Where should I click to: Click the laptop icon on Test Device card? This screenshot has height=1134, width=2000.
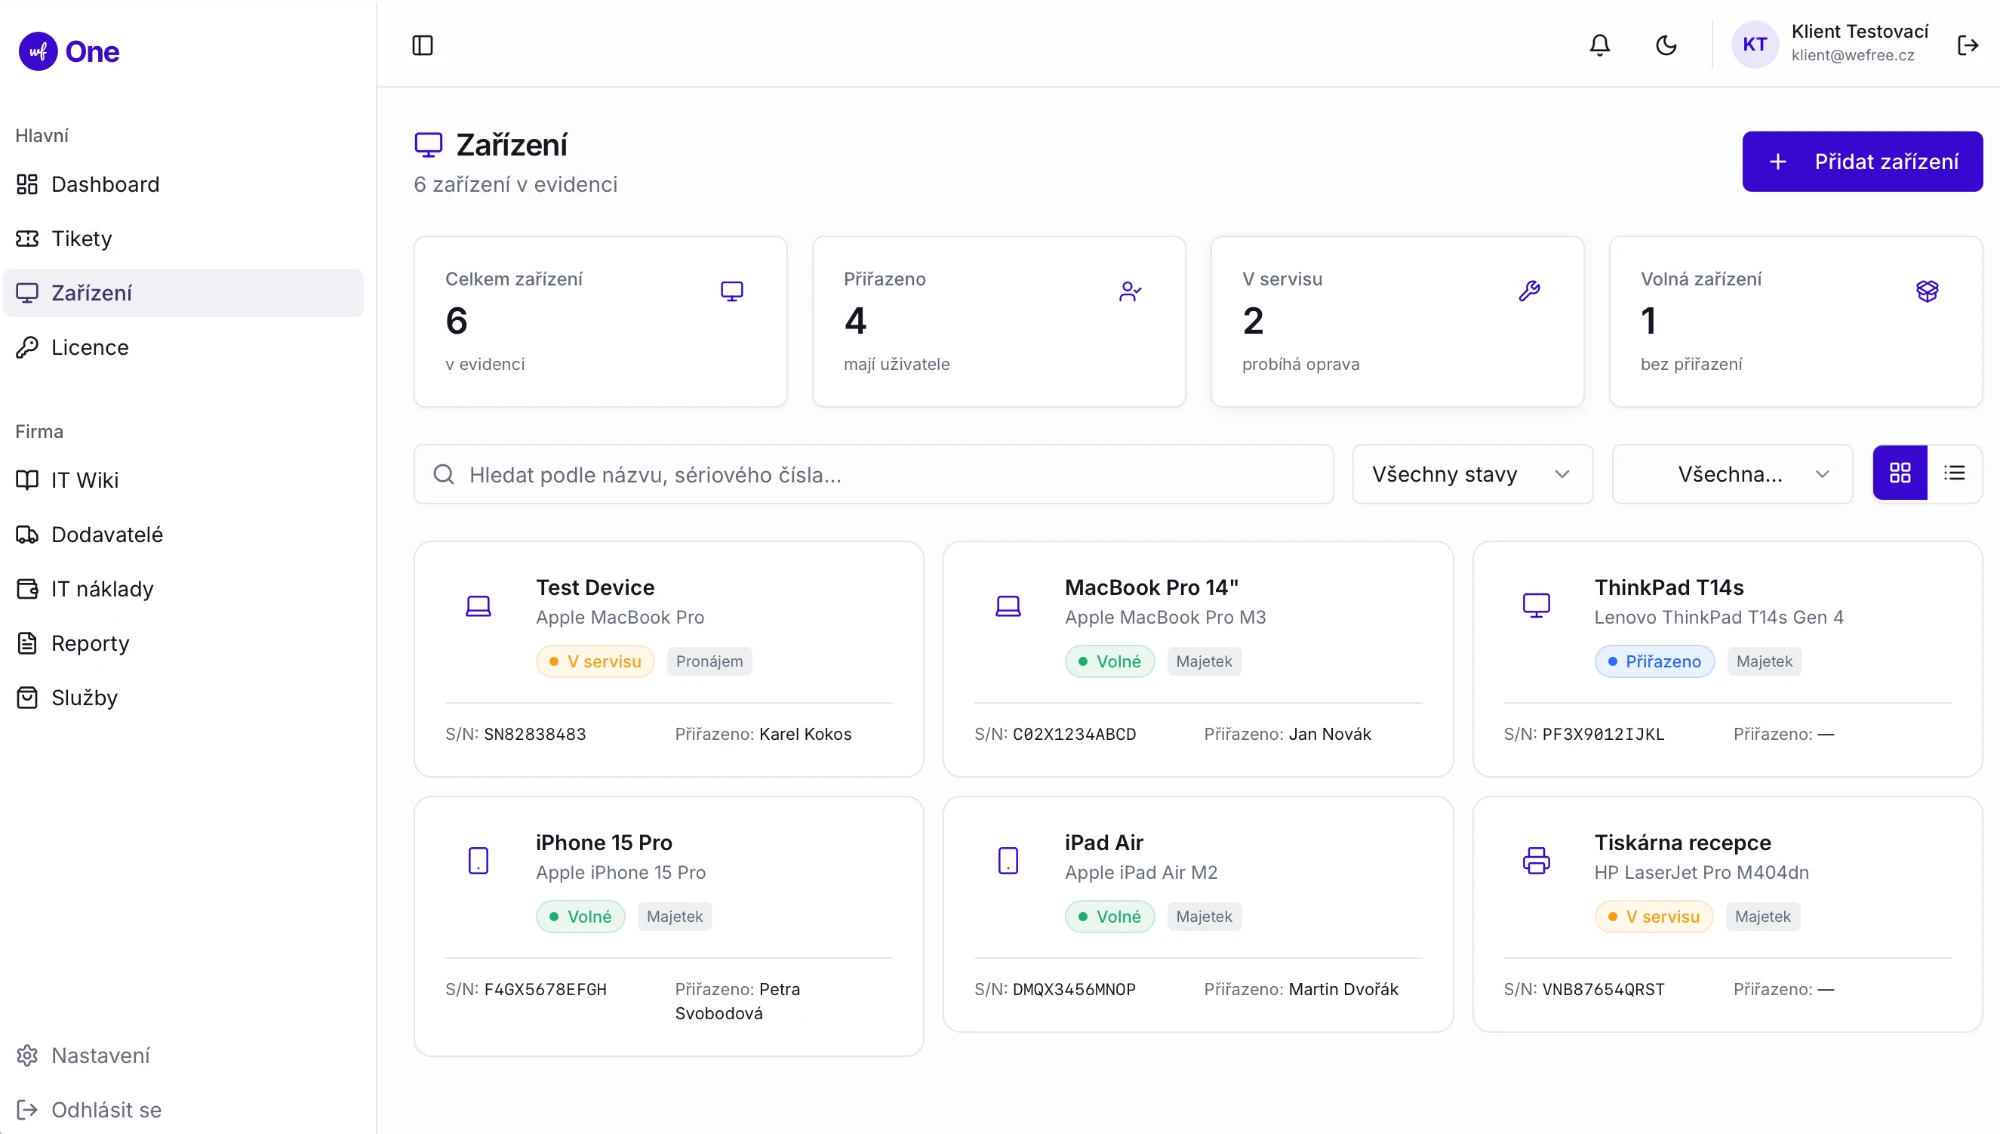pyautogui.click(x=478, y=606)
